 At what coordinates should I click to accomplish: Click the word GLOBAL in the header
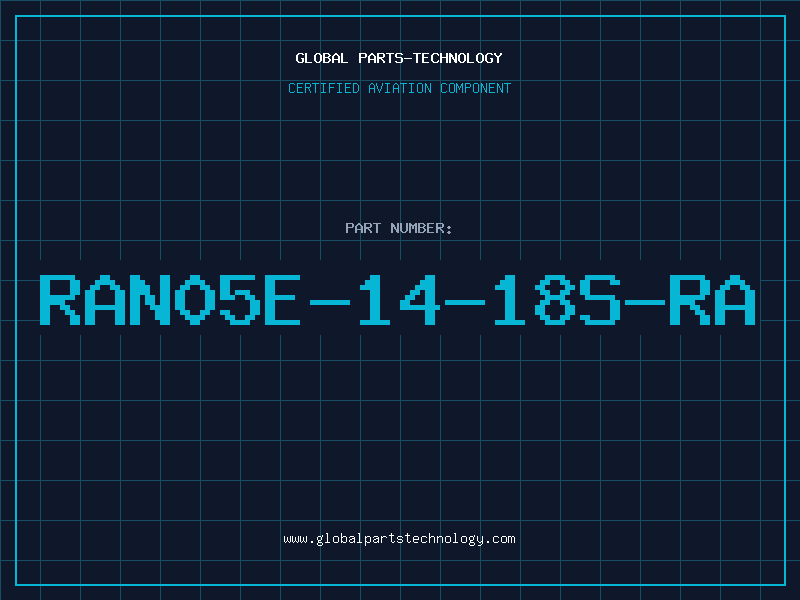pyautogui.click(x=321, y=58)
